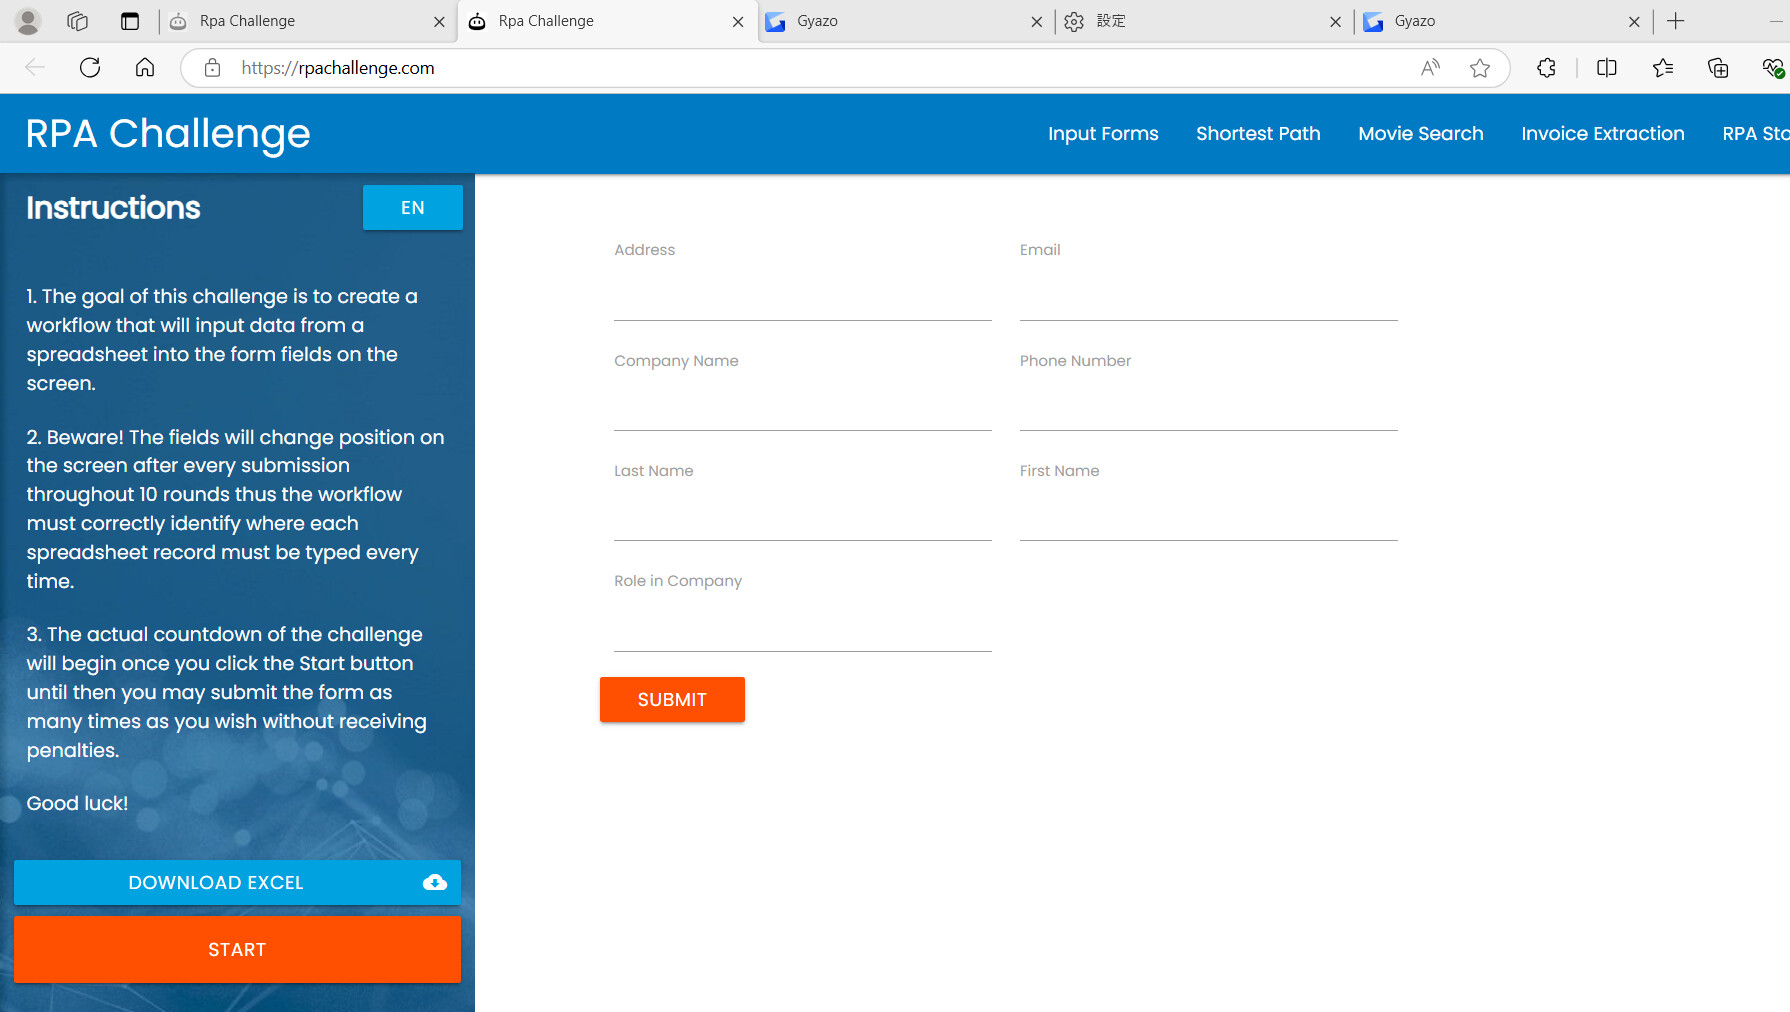Open the Collections icon

pyautogui.click(x=1718, y=68)
